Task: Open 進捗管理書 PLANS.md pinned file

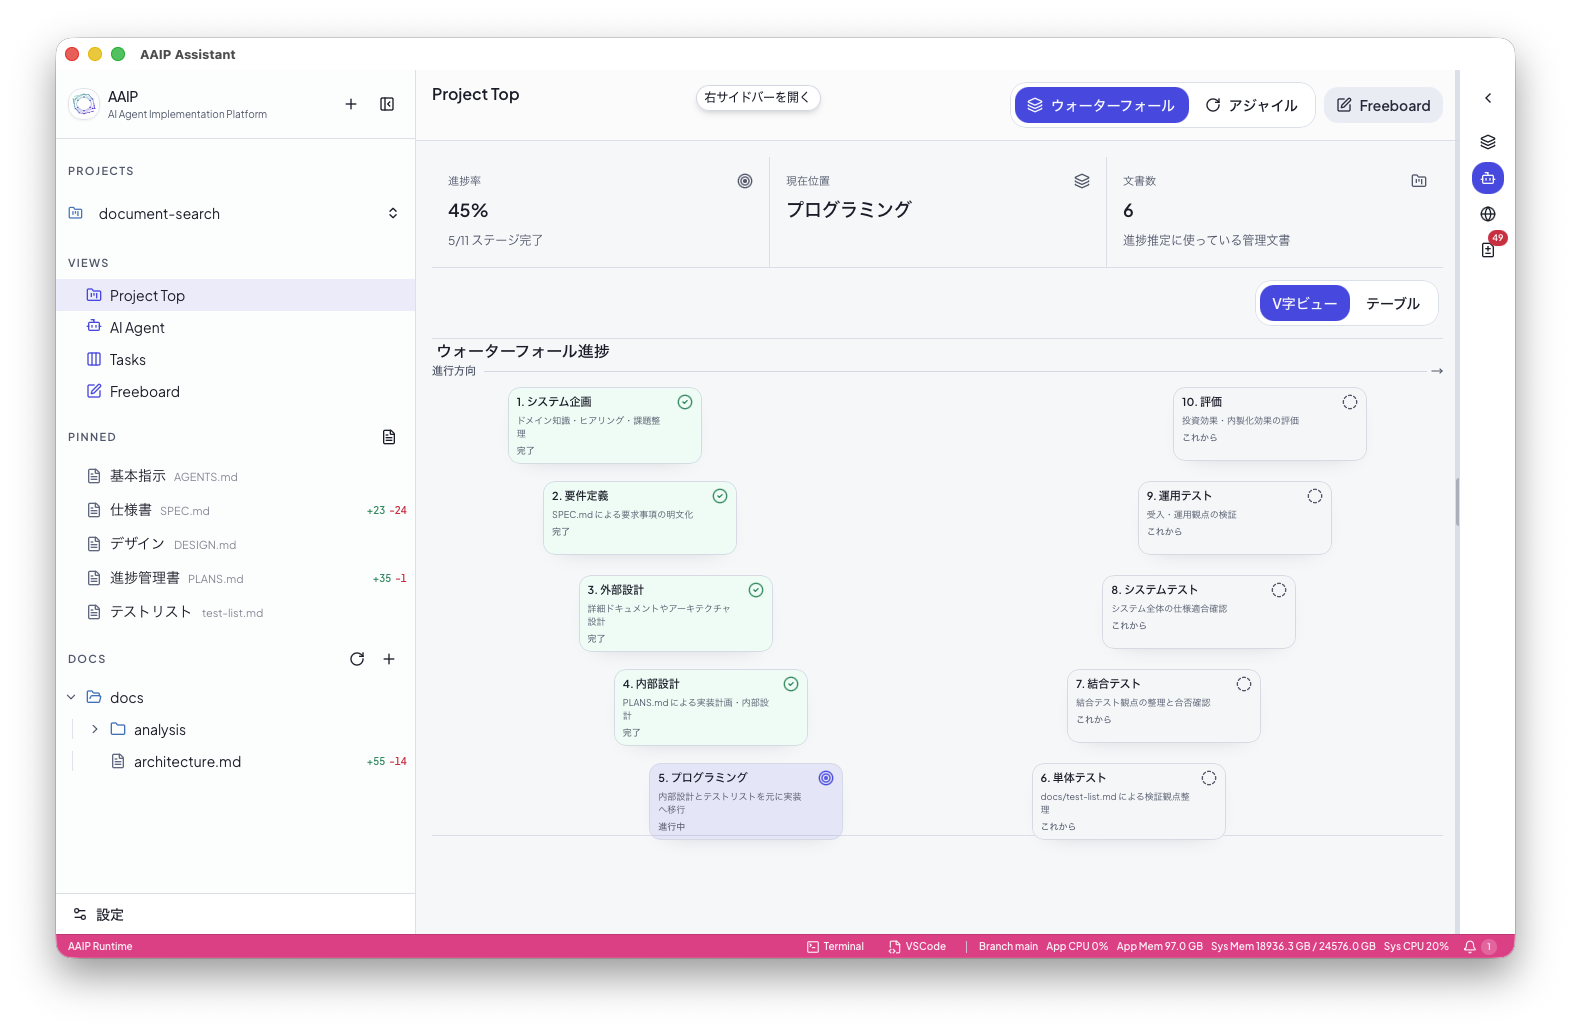Action: [236, 578]
